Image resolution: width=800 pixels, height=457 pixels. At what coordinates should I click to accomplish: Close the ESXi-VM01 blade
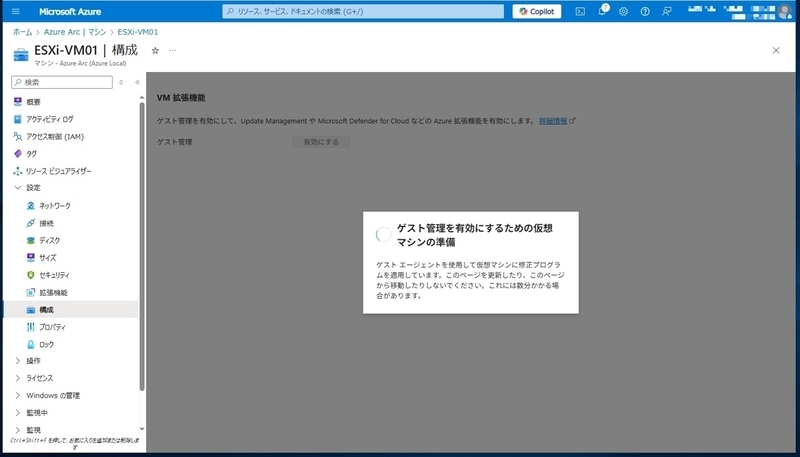point(776,50)
